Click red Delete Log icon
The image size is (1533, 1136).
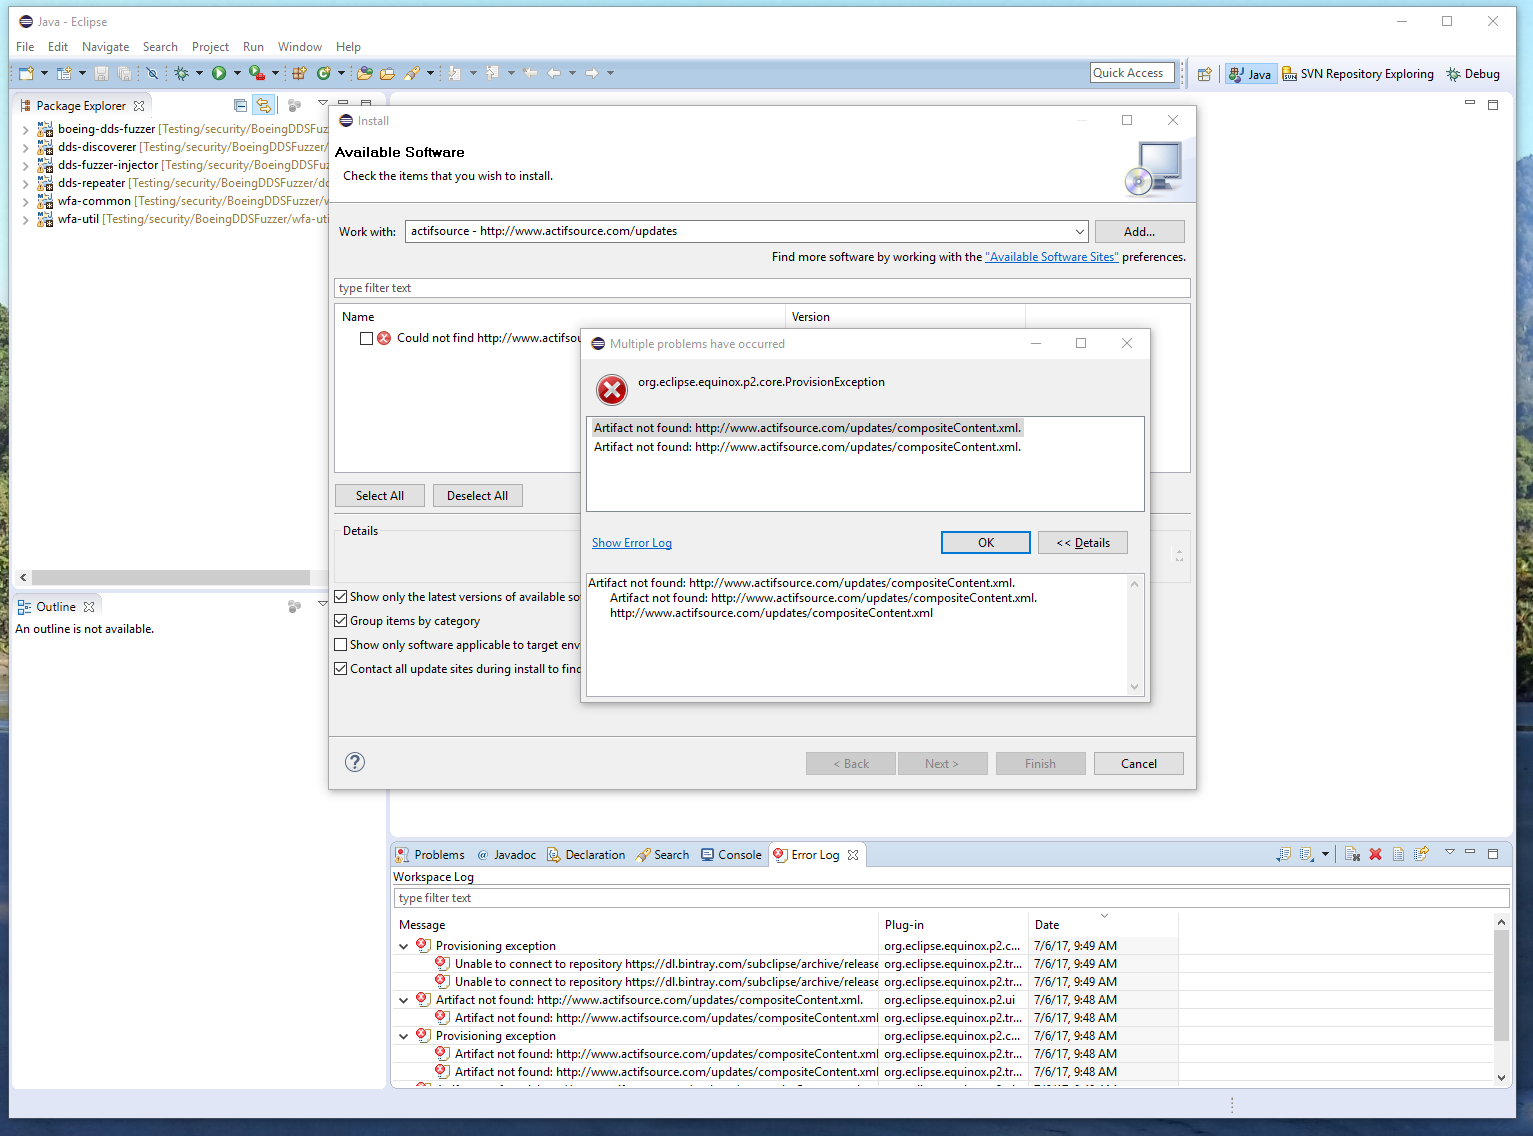click(1375, 854)
